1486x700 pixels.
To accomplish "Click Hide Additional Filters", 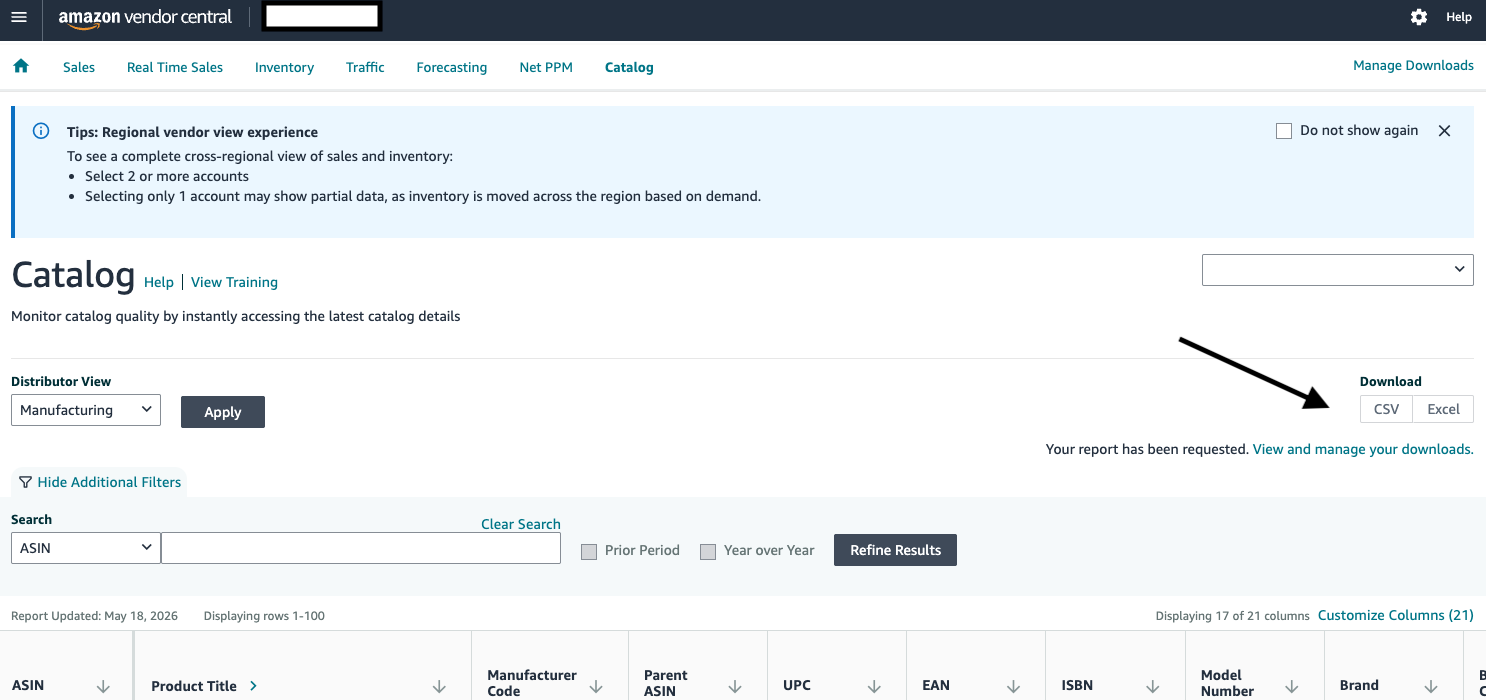I will pyautogui.click(x=109, y=482).
